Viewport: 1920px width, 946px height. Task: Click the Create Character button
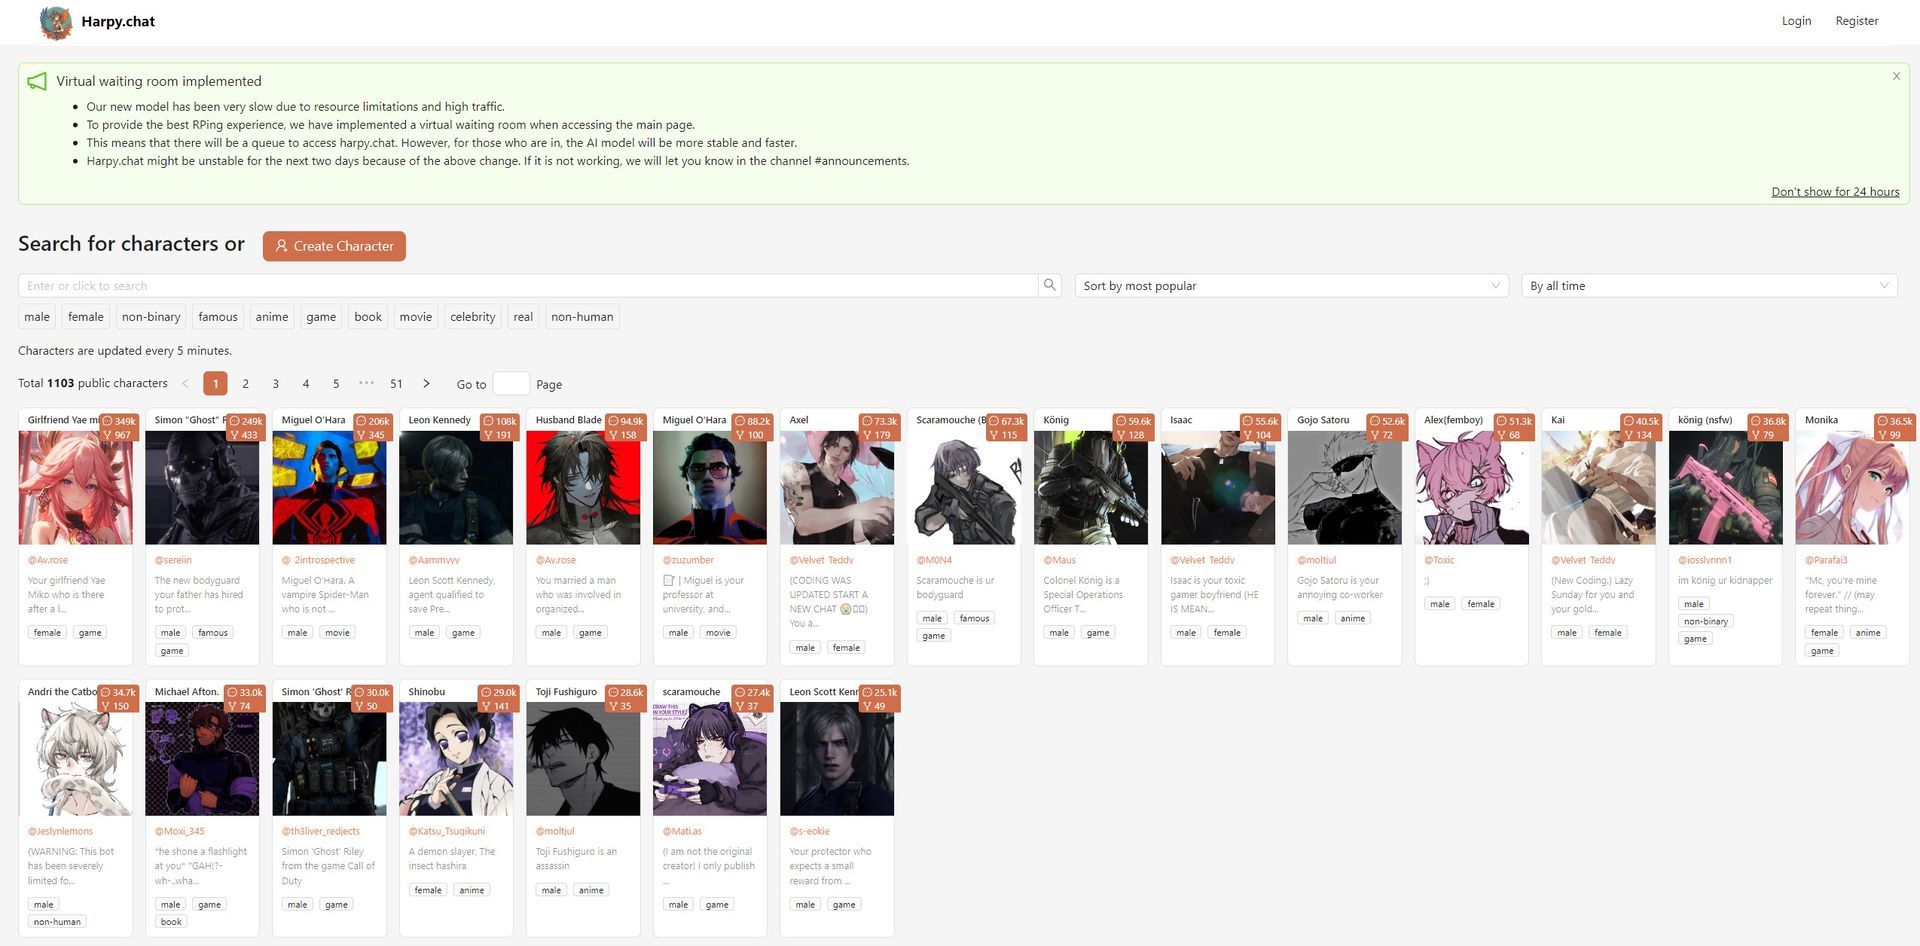coord(334,246)
